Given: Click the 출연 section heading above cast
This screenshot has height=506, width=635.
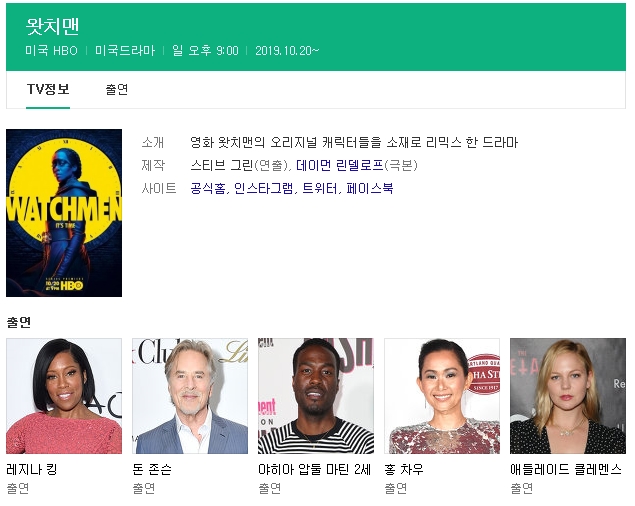Looking at the screenshot, I should 19,322.
